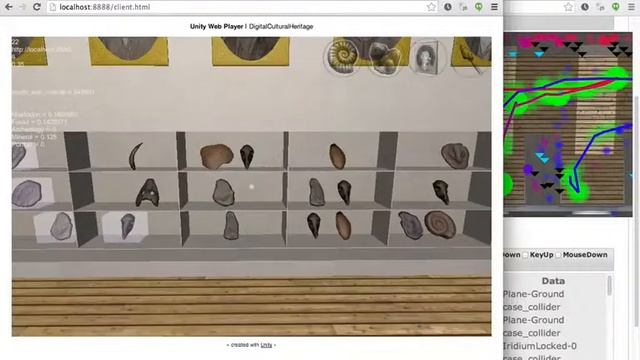640x360 pixels.
Task: Click the middle yellow-framed portrait painting
Action: [251, 51]
